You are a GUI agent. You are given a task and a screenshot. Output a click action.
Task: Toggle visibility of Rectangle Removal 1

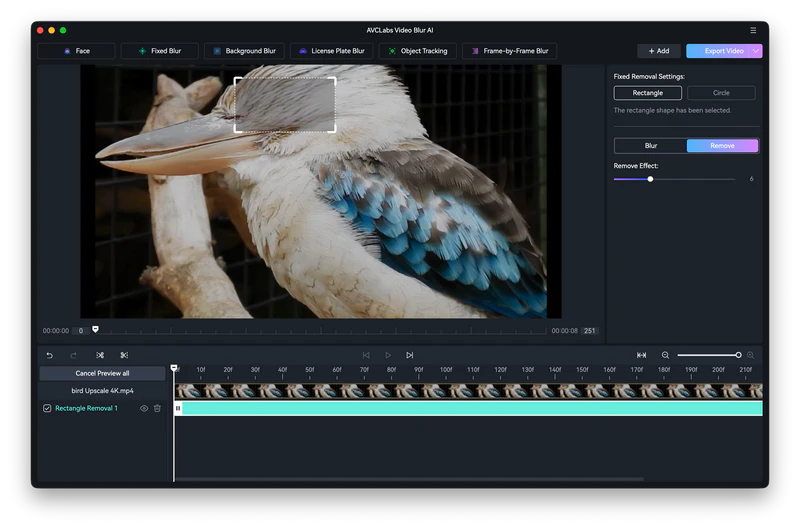[144, 409]
